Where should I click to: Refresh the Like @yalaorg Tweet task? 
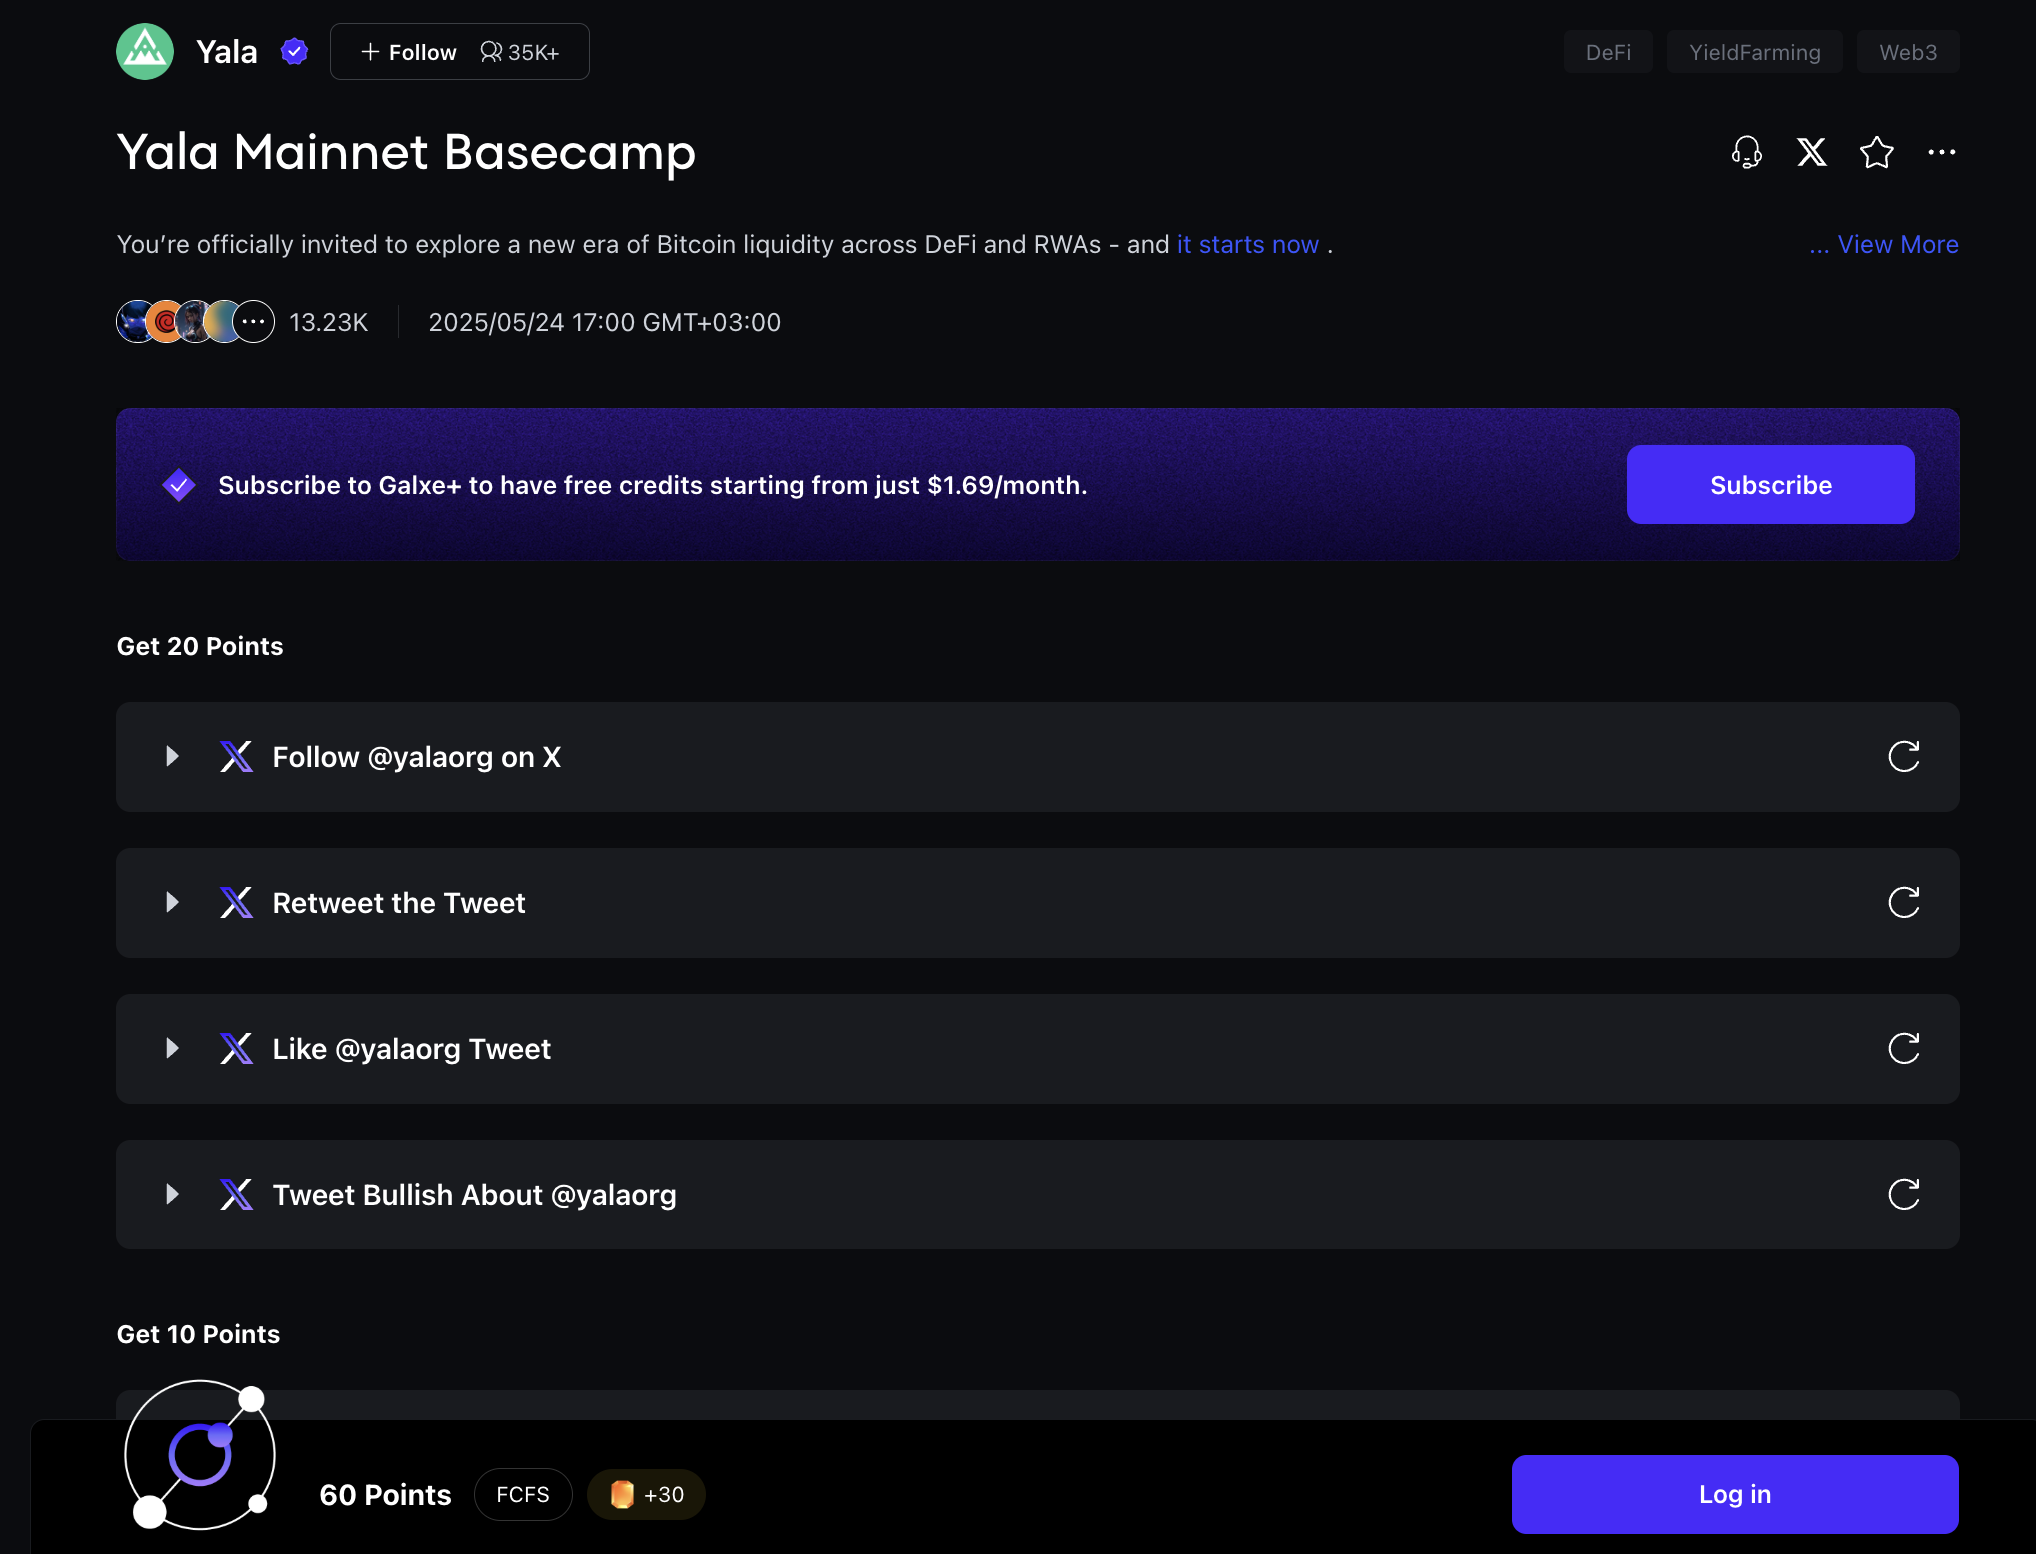(1903, 1049)
